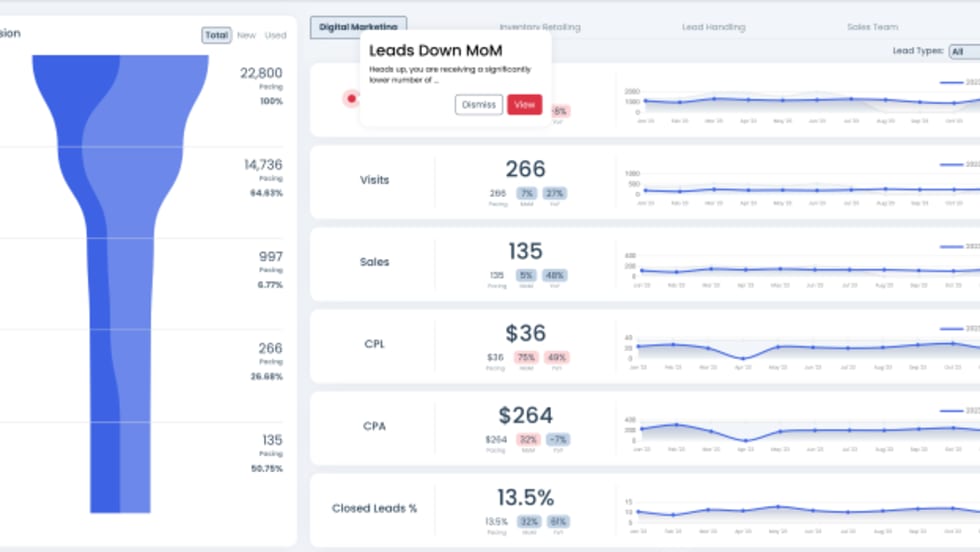Switch to the Inventory Retailing tab
This screenshot has height=552, width=980.
539,27
